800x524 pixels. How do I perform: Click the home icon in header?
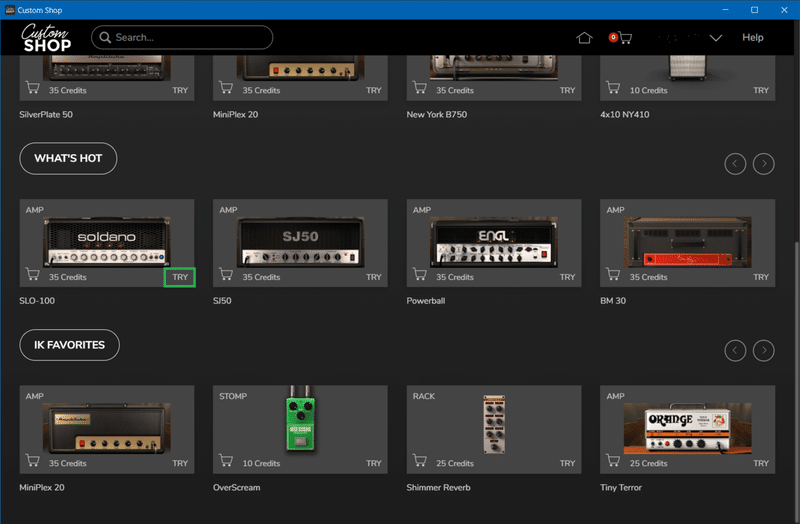click(584, 38)
